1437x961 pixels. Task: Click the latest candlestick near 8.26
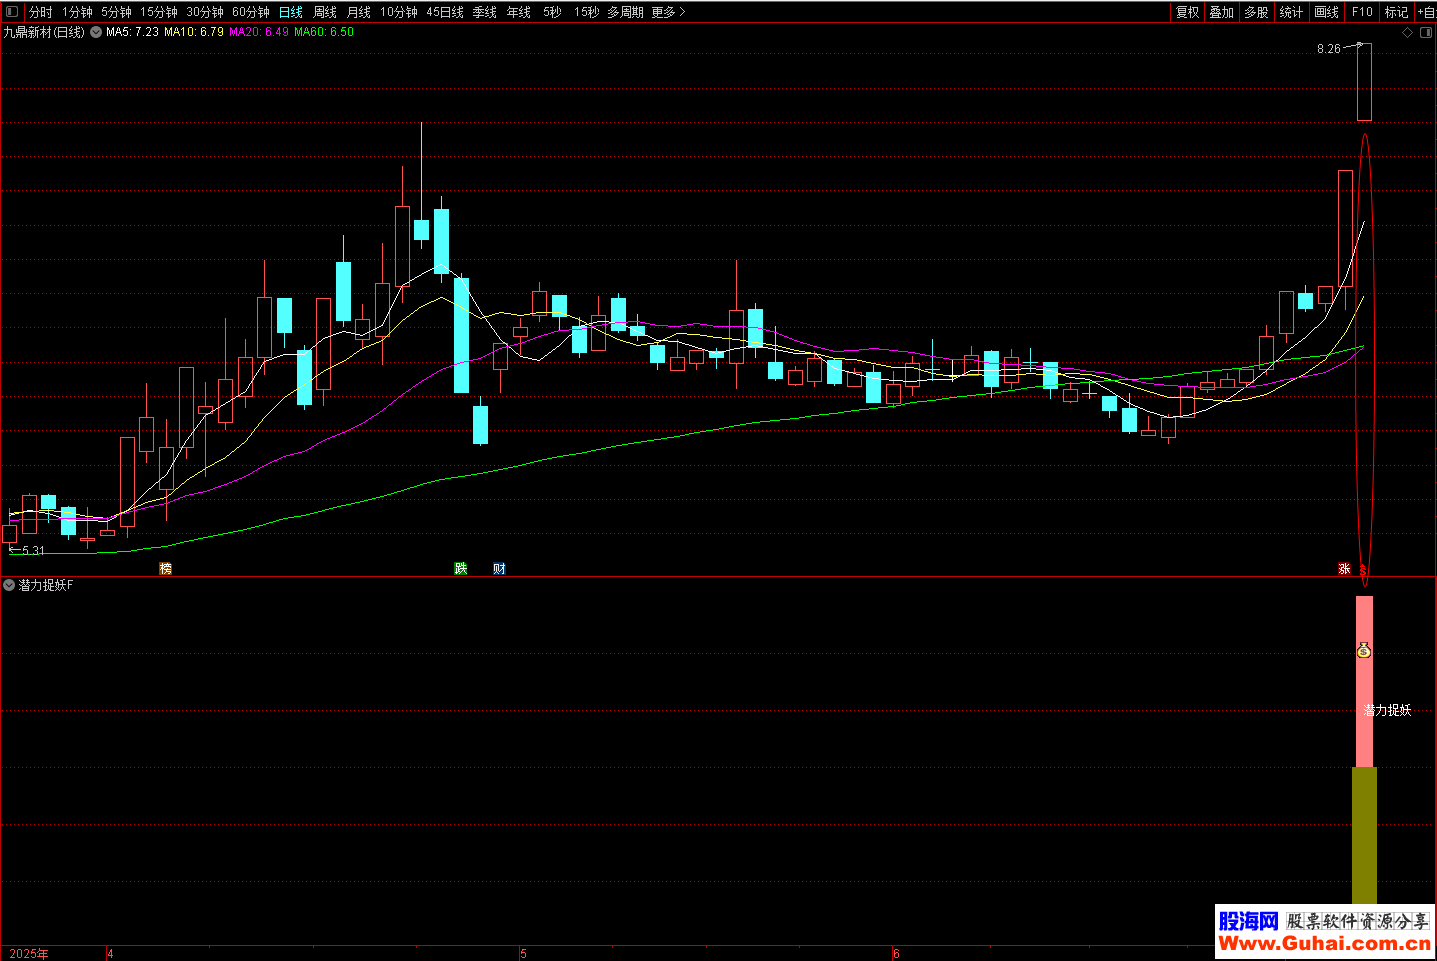point(1364,82)
